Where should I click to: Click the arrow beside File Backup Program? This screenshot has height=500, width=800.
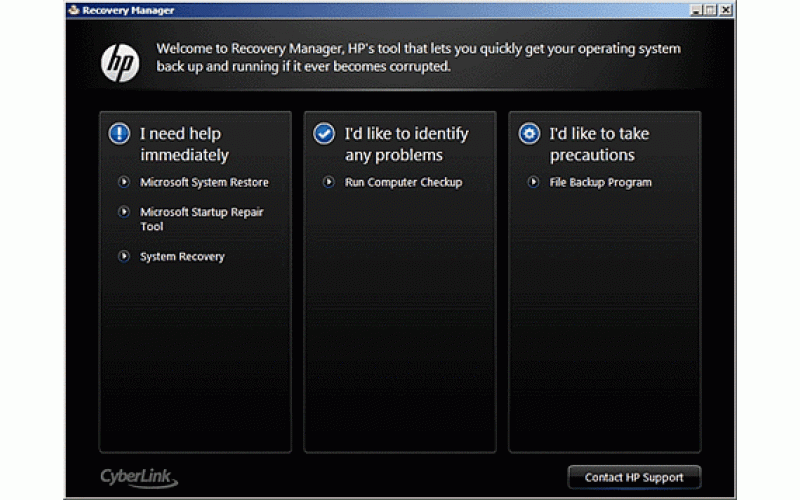[534, 182]
